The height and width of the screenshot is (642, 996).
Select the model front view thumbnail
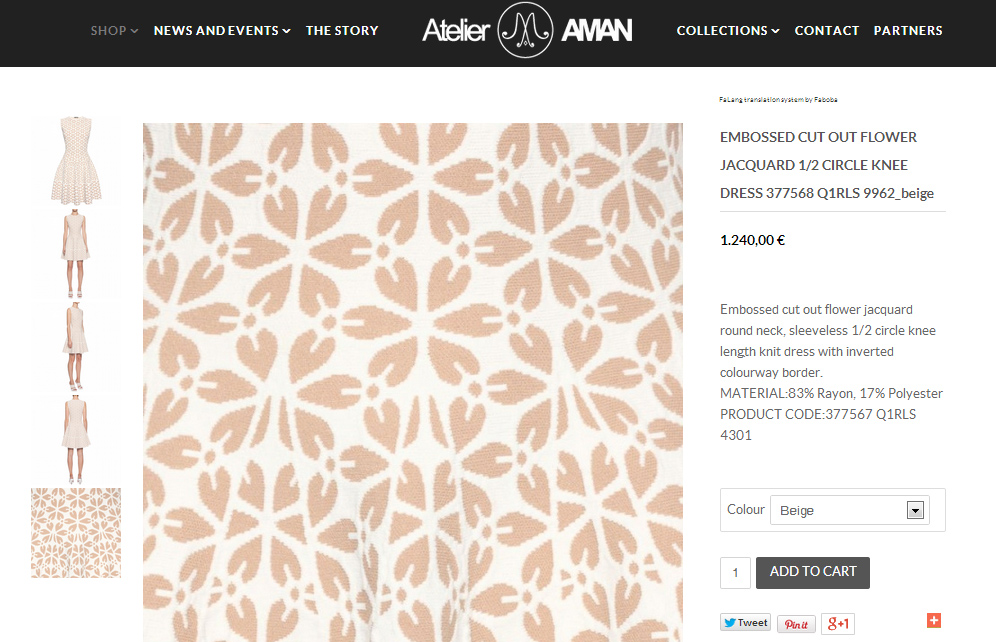click(76, 254)
